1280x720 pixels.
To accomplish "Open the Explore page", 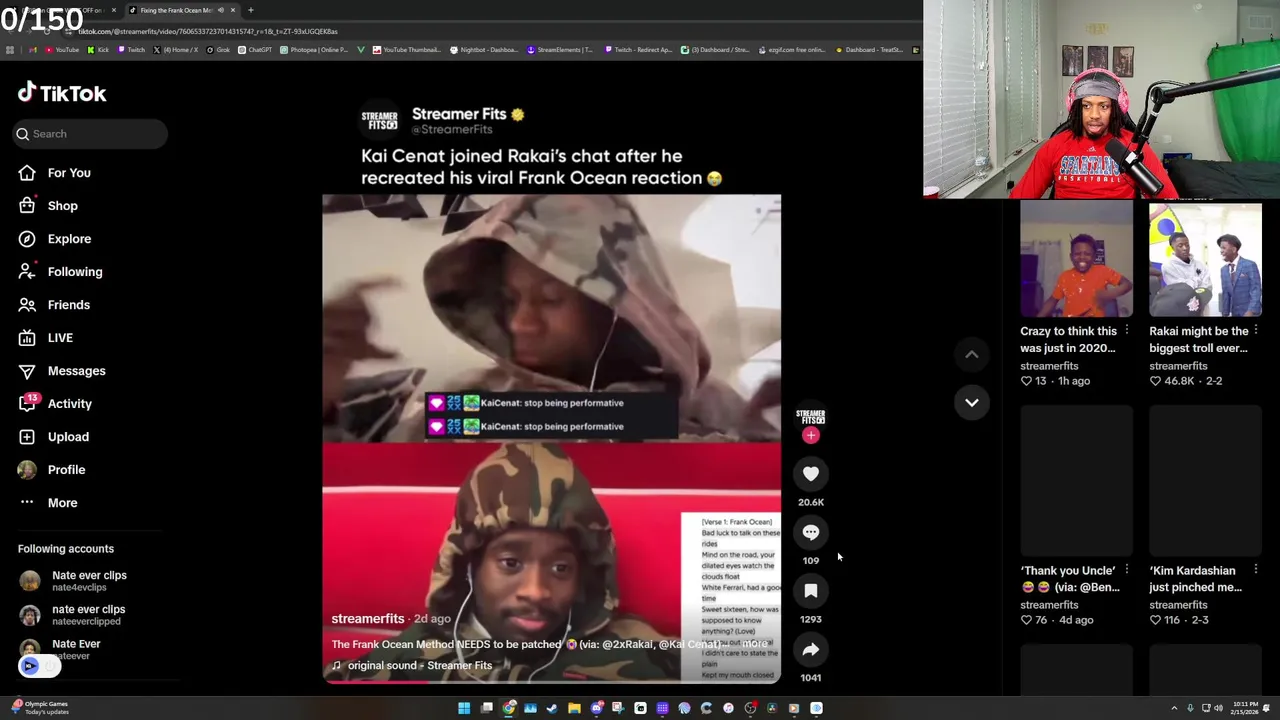I will 69,239.
